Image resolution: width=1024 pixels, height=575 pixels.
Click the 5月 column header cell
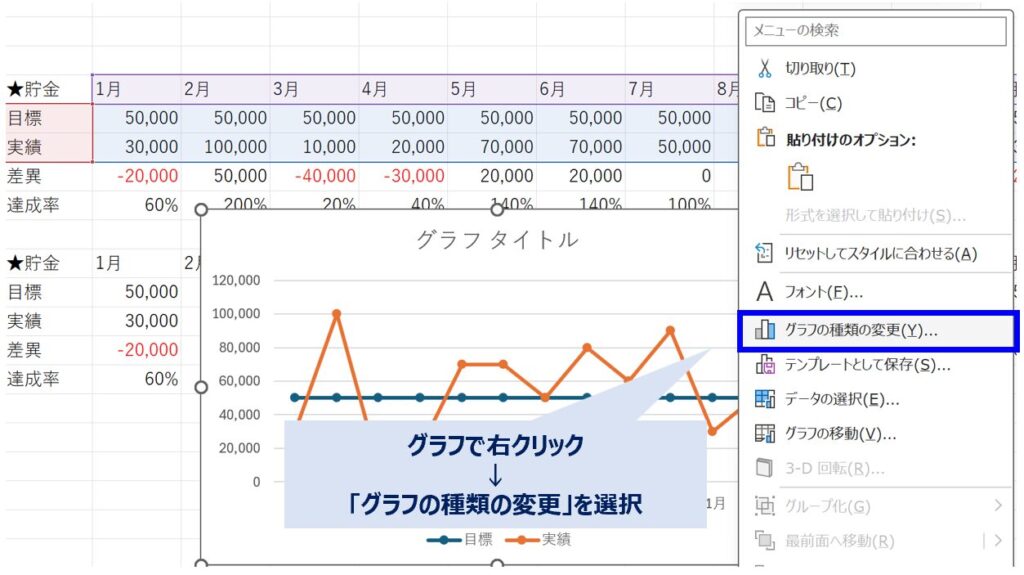(x=492, y=89)
